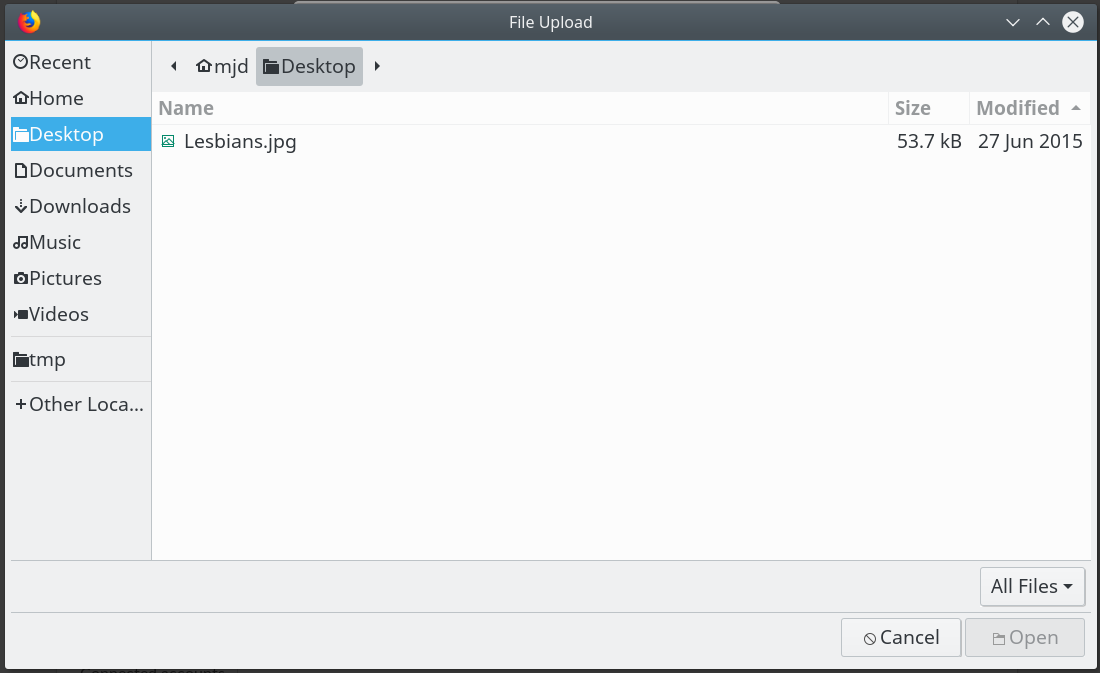
Task: Open the Documents folder in sidebar
Action: click(81, 171)
